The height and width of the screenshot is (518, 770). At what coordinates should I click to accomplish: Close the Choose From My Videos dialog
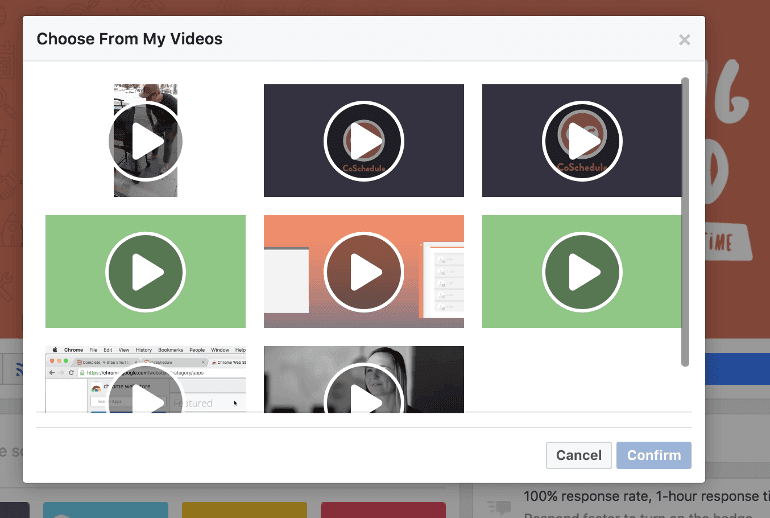684,40
